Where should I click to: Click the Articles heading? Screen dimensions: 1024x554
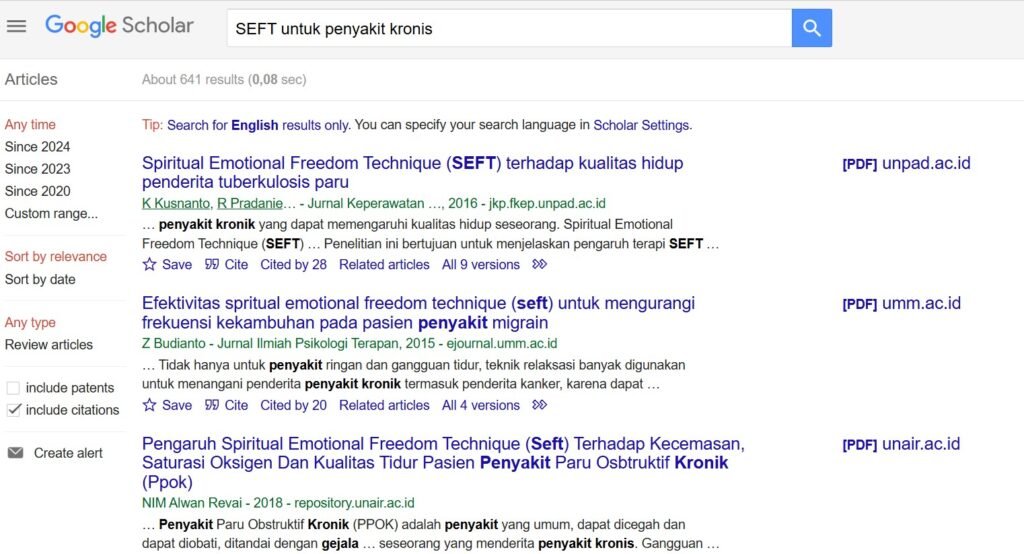pos(31,80)
